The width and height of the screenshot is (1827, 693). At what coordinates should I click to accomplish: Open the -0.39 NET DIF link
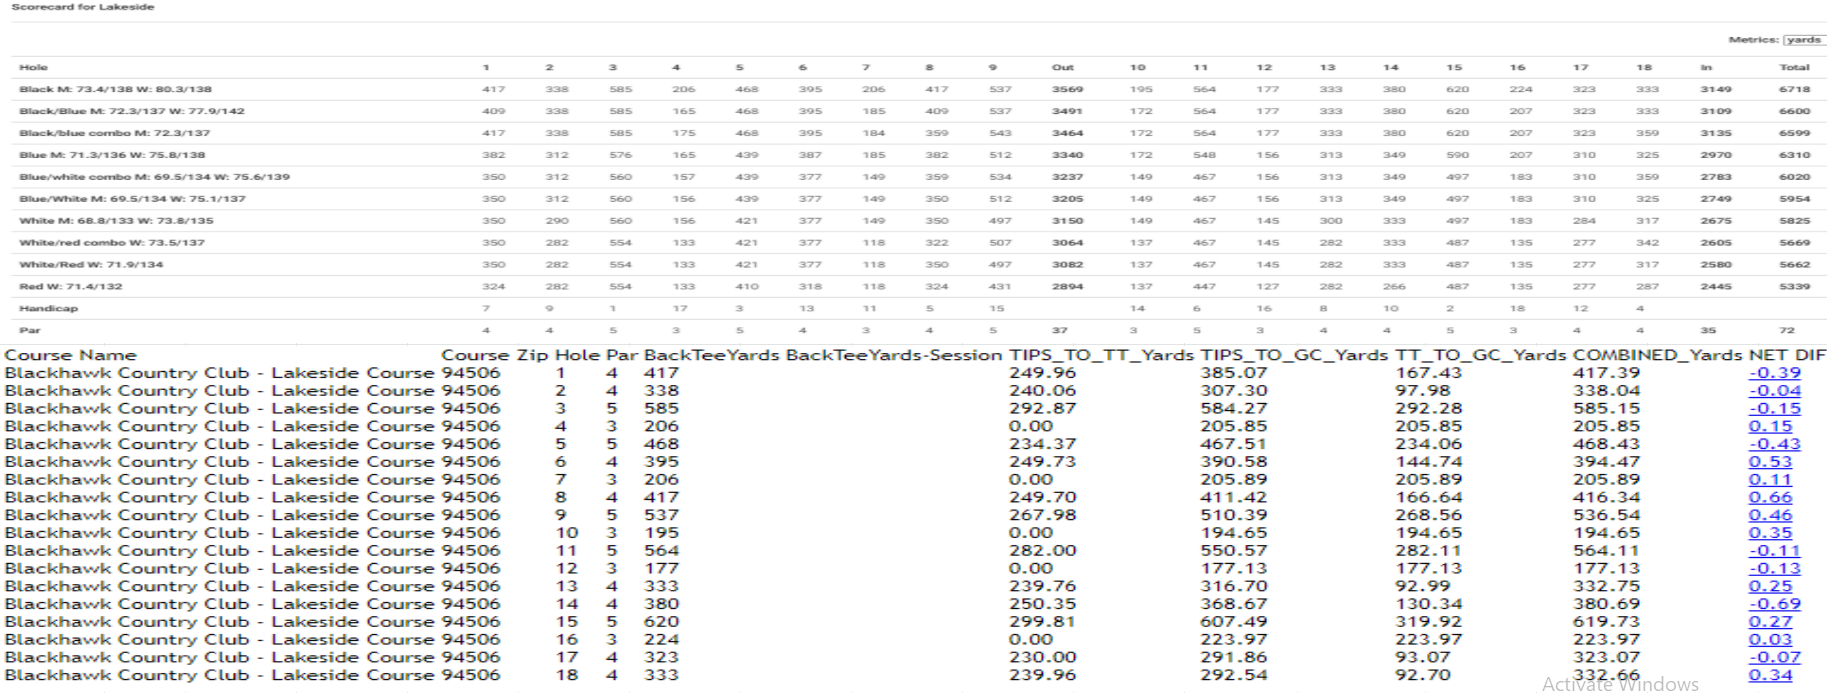coord(1774,373)
